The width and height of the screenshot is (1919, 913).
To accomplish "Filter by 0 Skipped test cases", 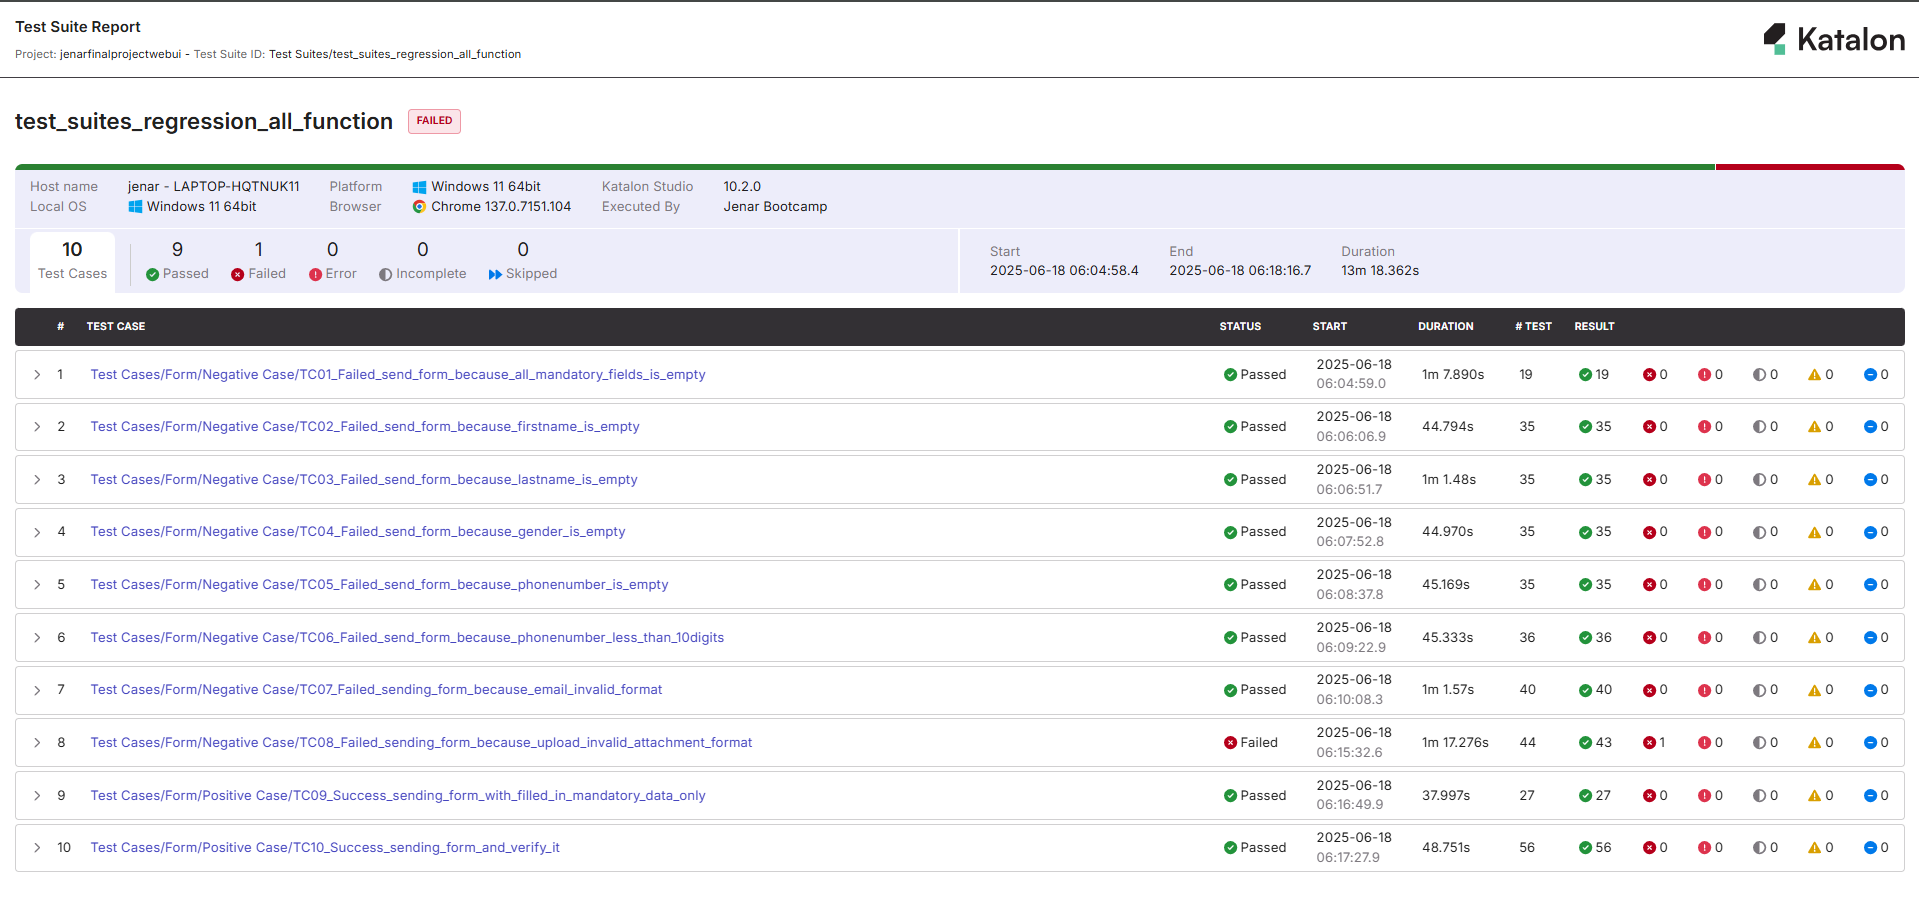I will [x=522, y=261].
